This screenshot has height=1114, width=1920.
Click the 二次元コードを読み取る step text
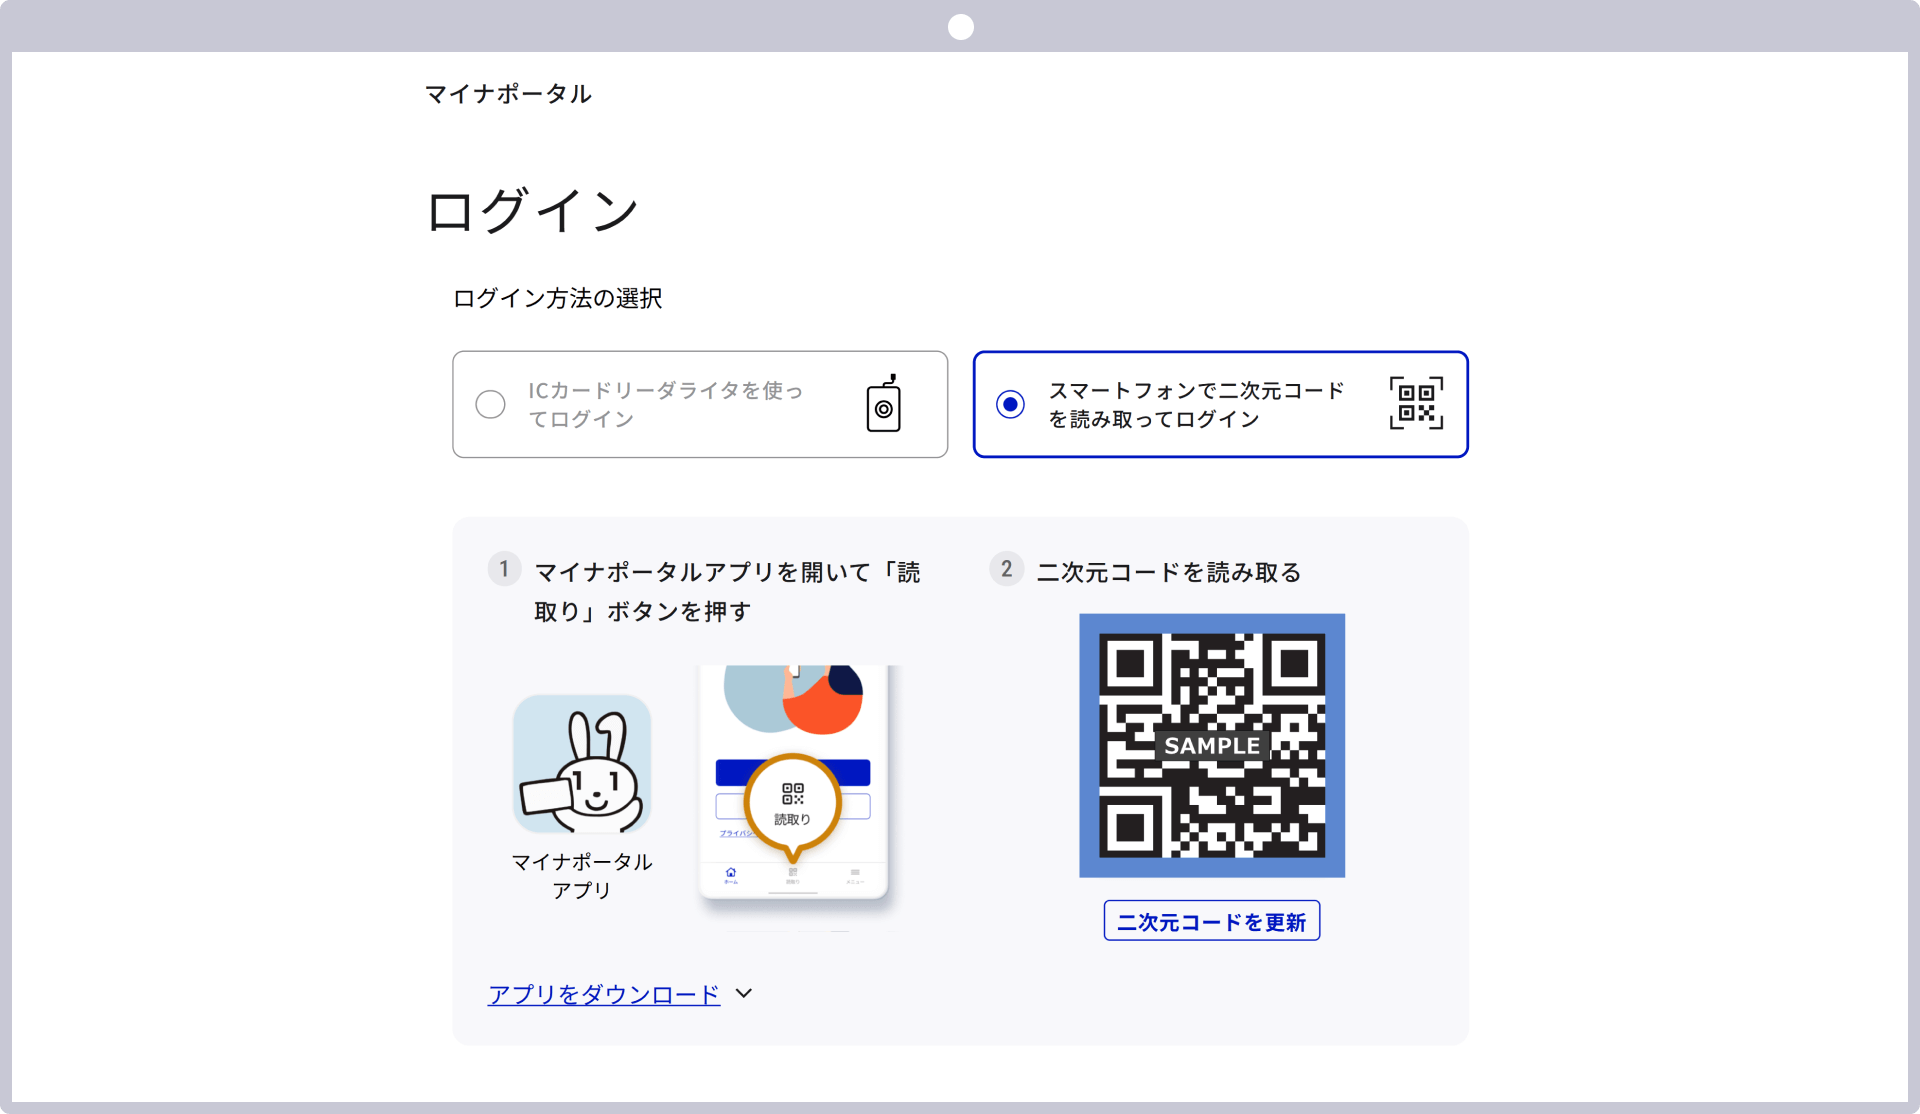(1169, 572)
